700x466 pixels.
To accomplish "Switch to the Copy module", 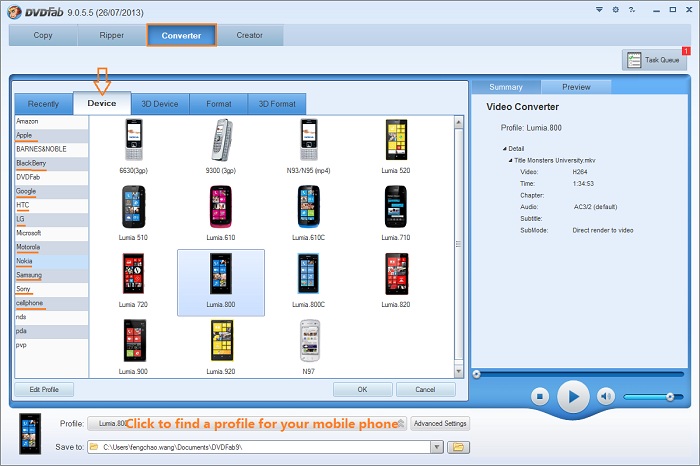I will 43,35.
